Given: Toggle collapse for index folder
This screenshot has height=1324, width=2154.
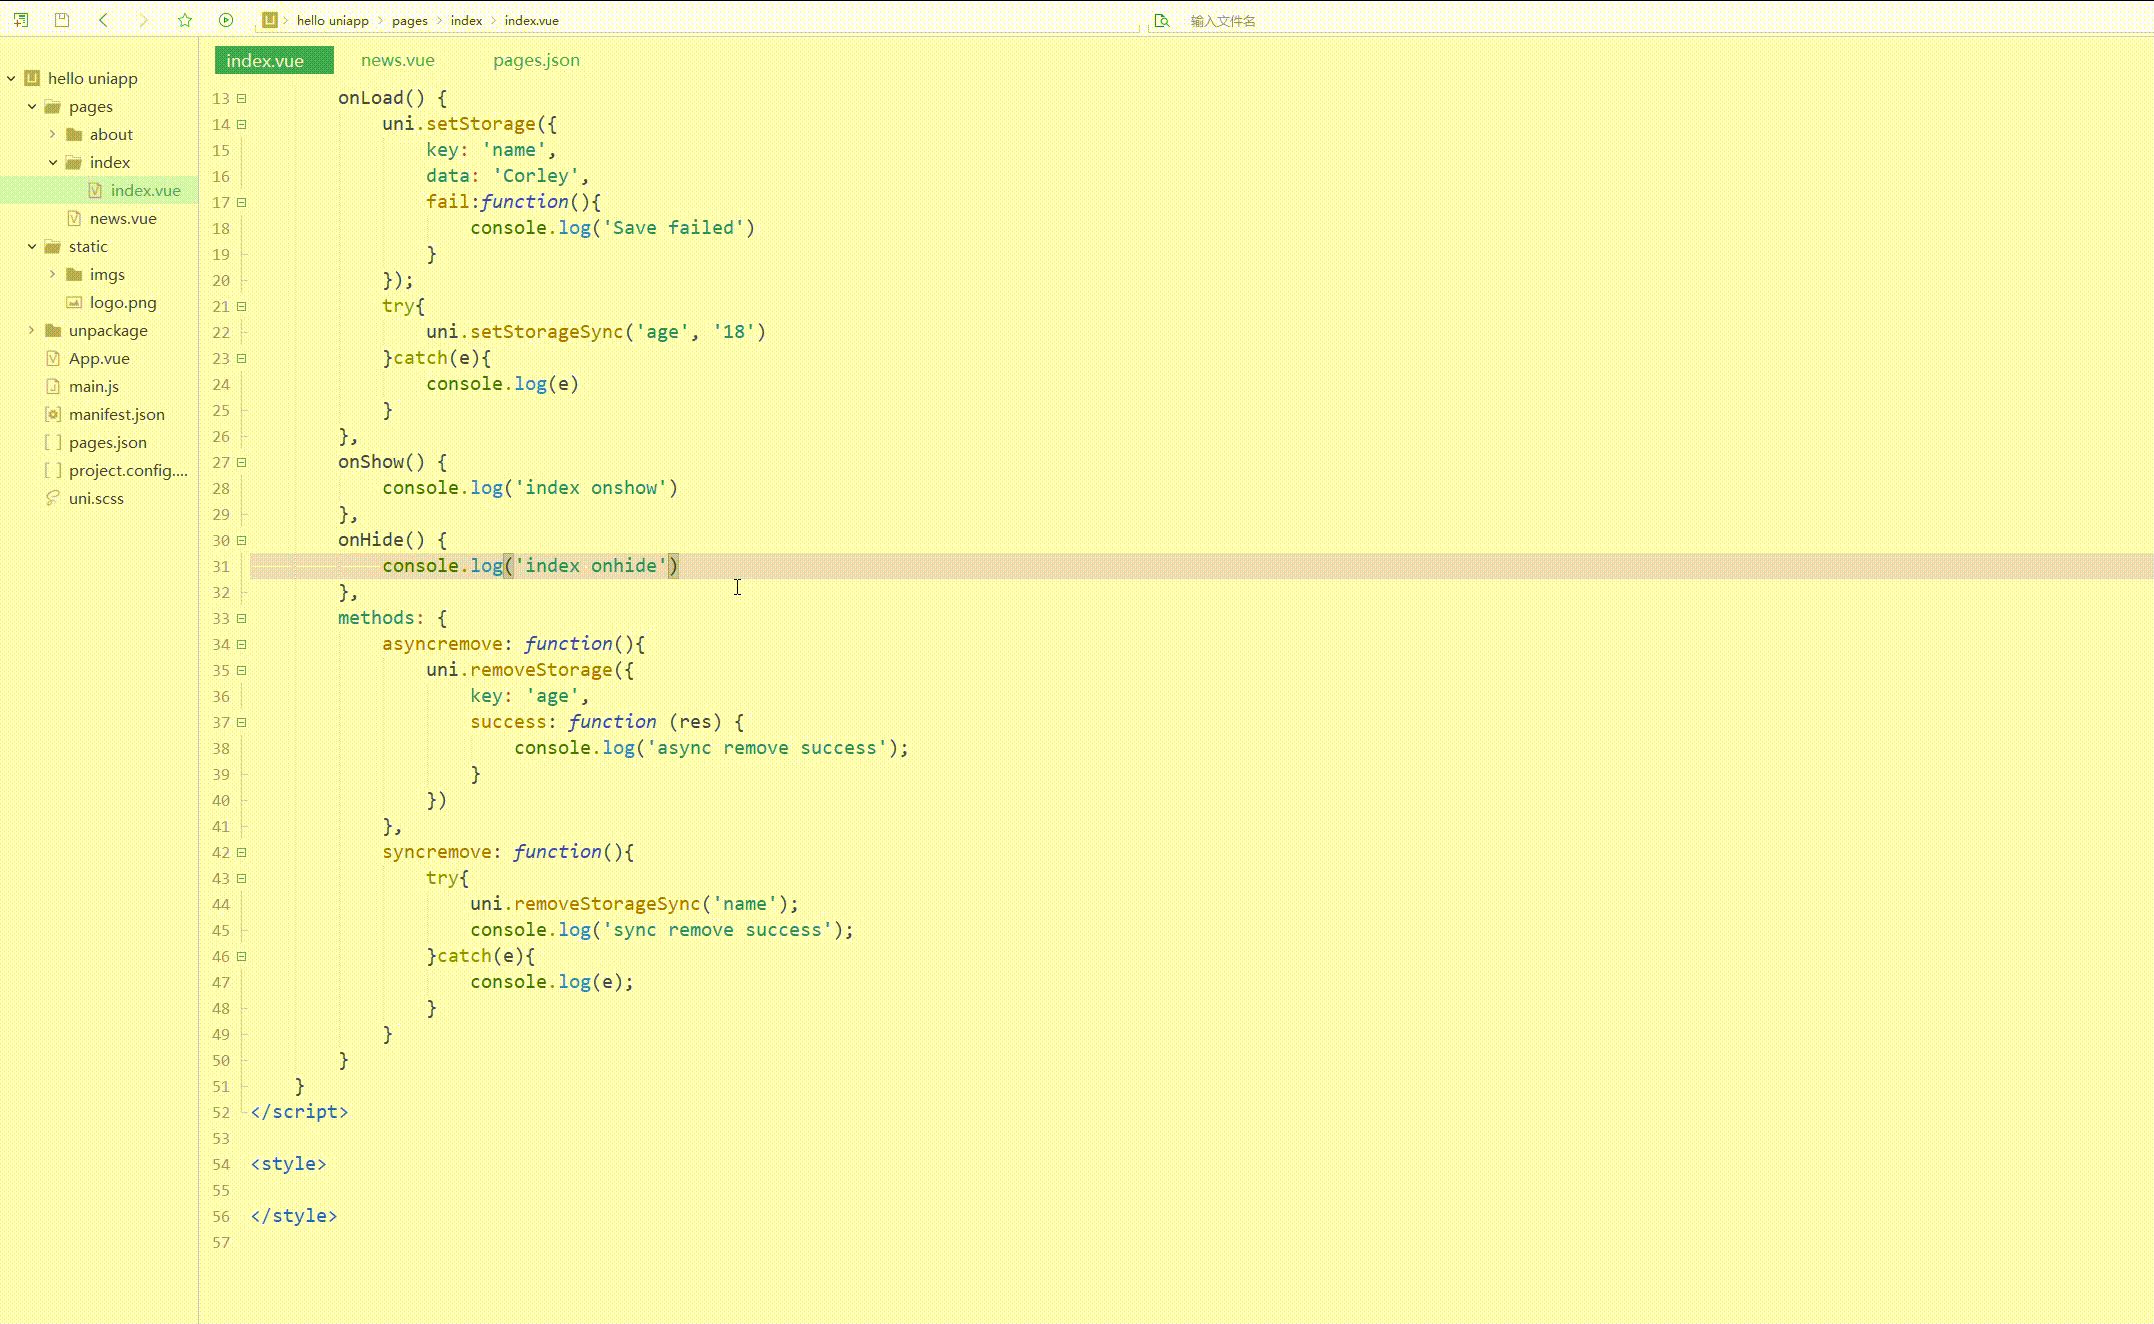Looking at the screenshot, I should coord(54,161).
